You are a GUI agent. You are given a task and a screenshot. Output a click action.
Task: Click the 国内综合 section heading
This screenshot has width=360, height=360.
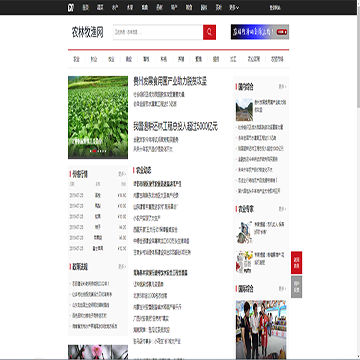[246, 87]
